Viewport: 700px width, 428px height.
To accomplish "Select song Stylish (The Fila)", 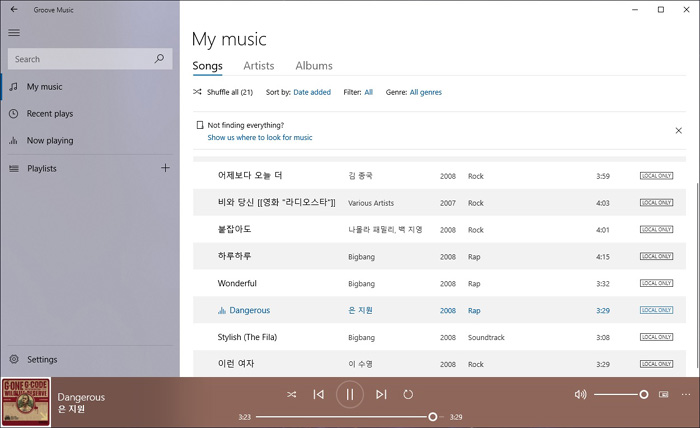I will tap(439, 337).
